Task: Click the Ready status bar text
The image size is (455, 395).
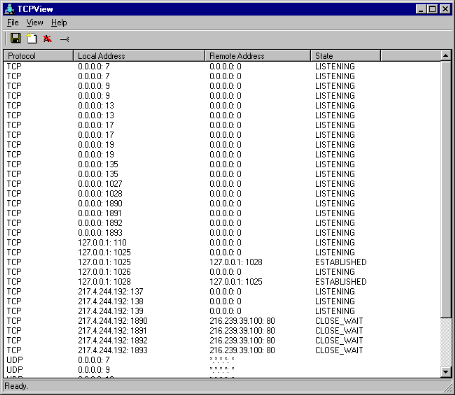Action: [x=16, y=386]
